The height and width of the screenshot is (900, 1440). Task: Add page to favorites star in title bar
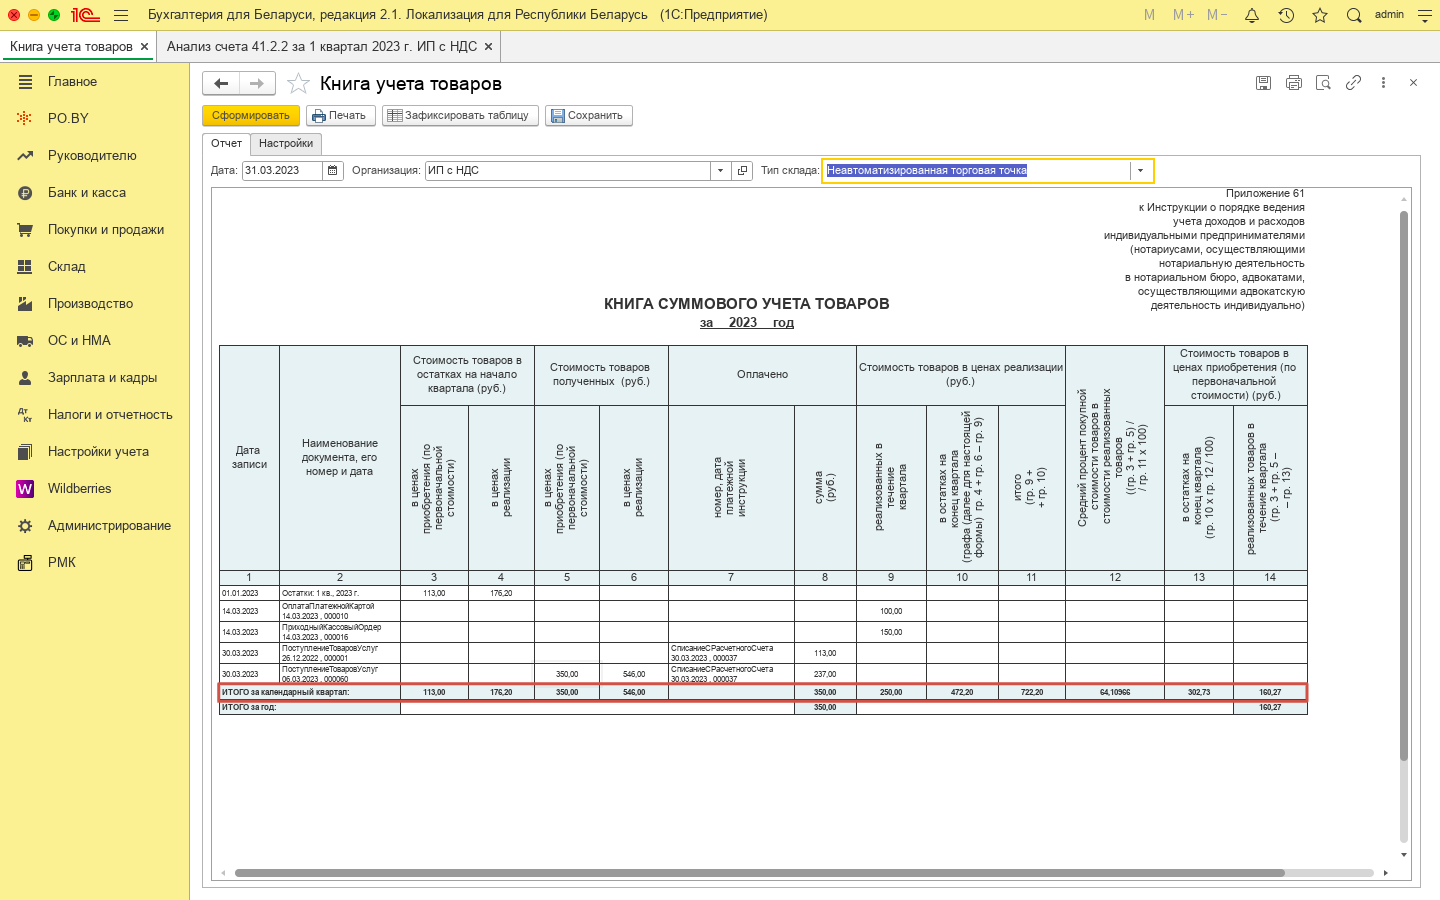tap(1320, 15)
